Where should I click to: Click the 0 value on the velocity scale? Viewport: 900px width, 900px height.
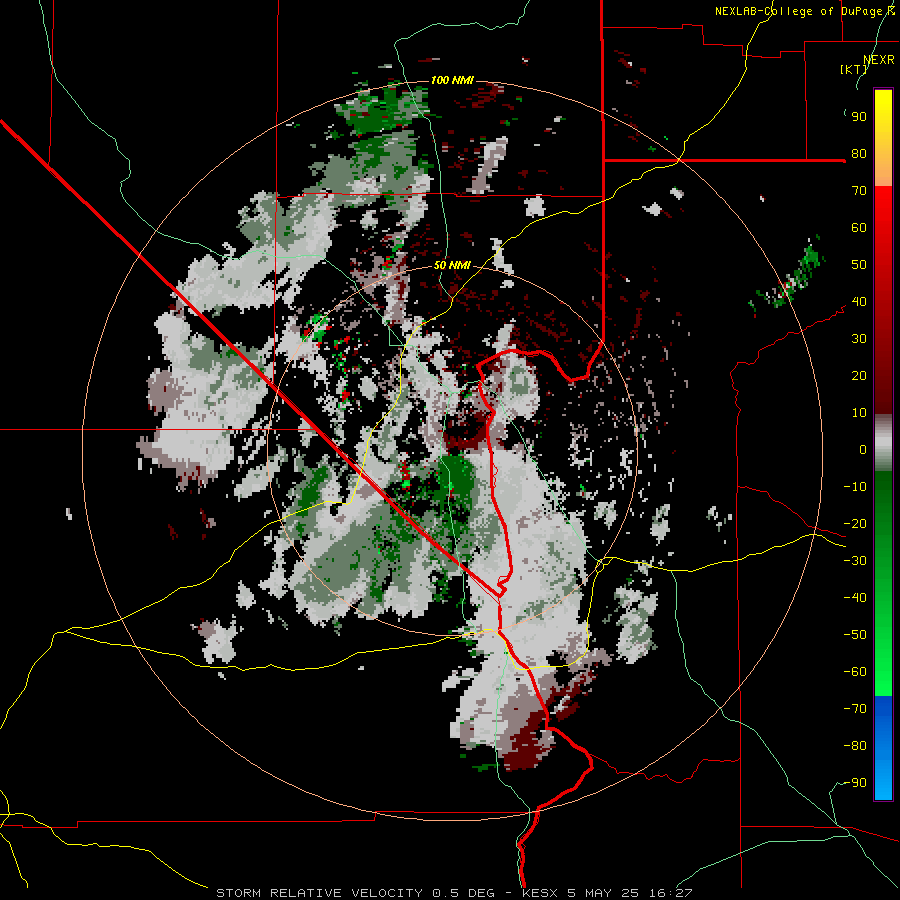pos(863,450)
